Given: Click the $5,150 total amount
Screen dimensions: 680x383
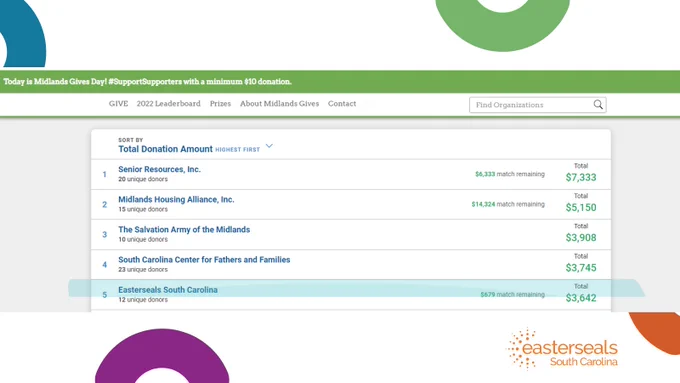Looking at the screenshot, I should coord(581,208).
